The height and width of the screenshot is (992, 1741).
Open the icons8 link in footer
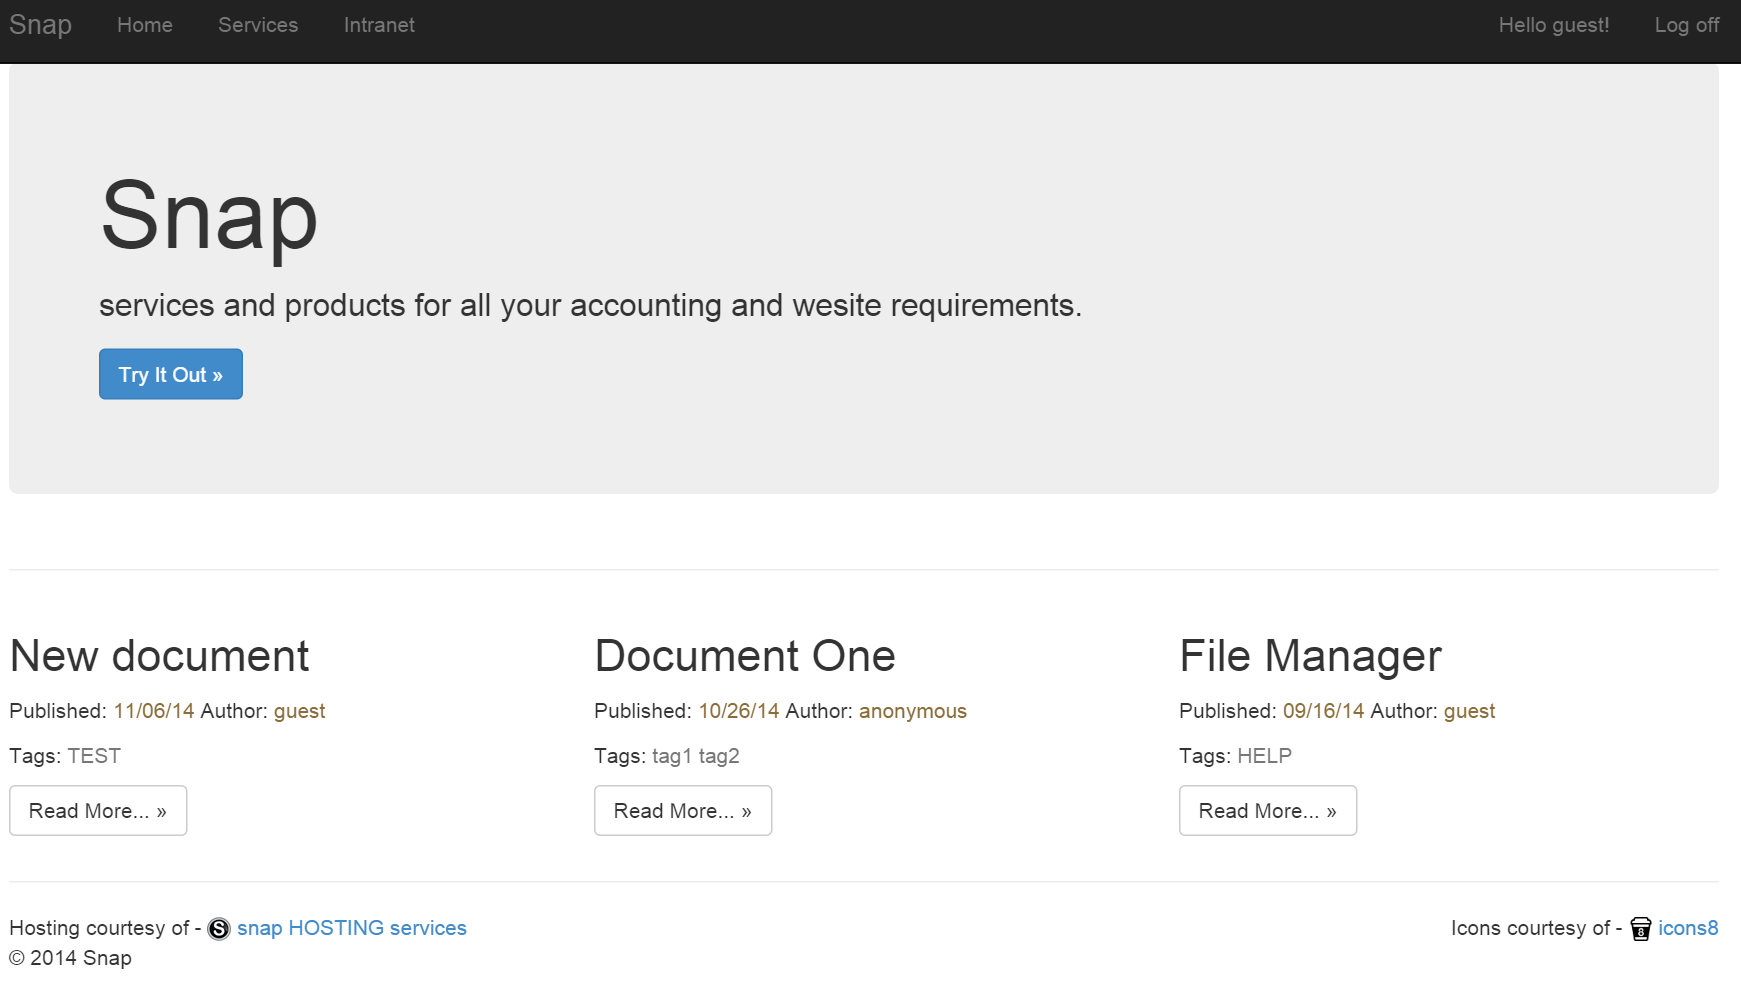click(1688, 928)
